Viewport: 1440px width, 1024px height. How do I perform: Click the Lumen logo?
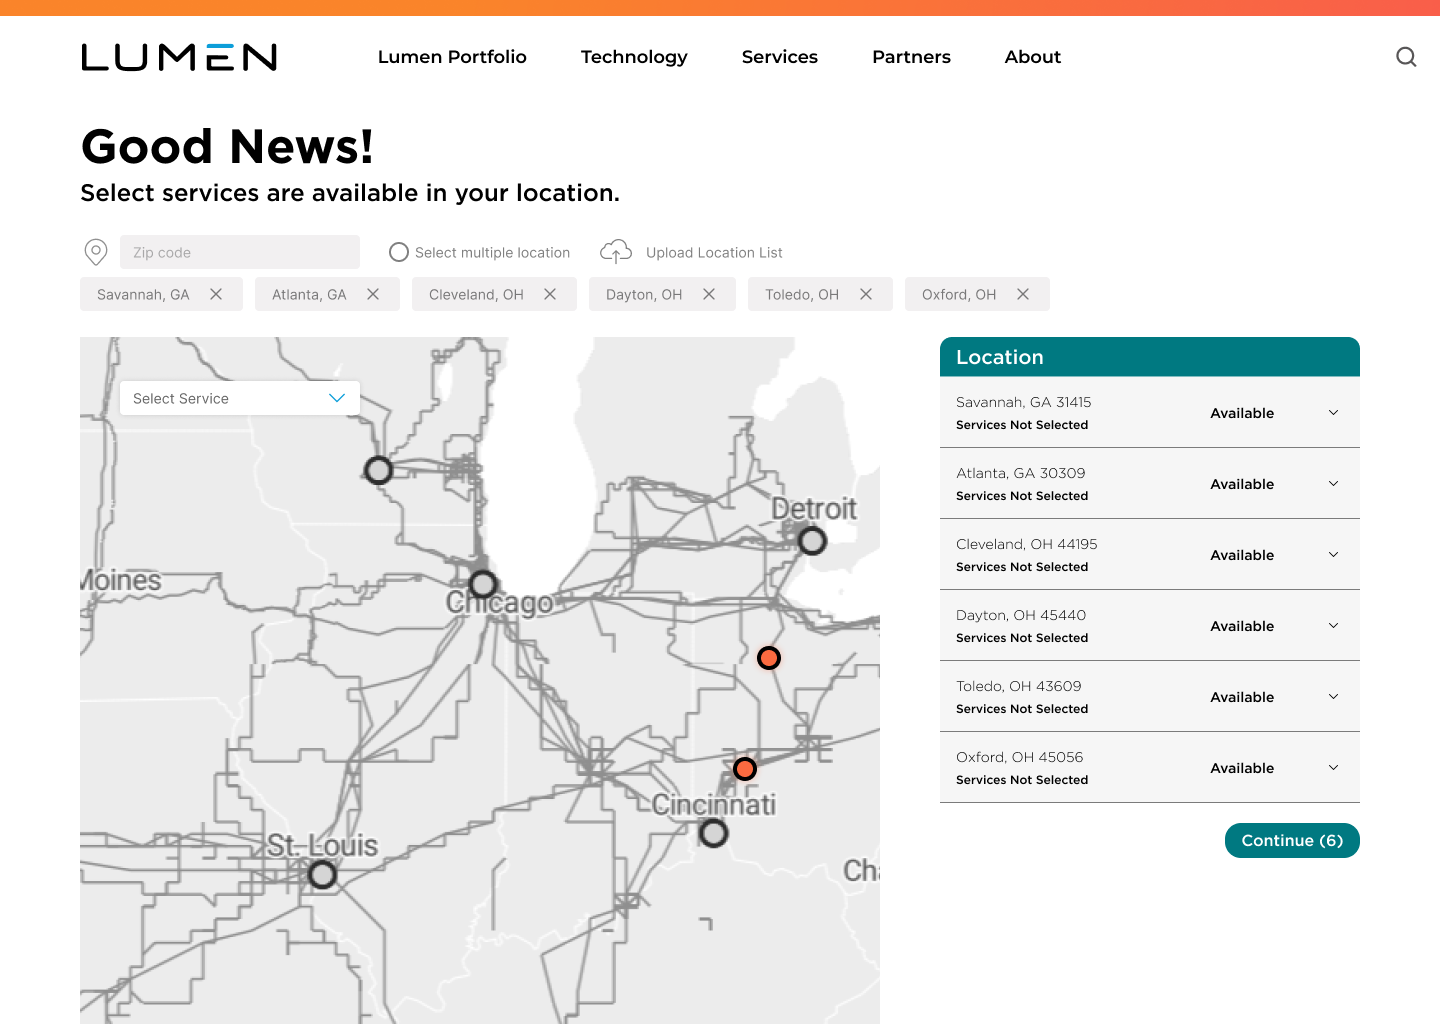tap(179, 57)
